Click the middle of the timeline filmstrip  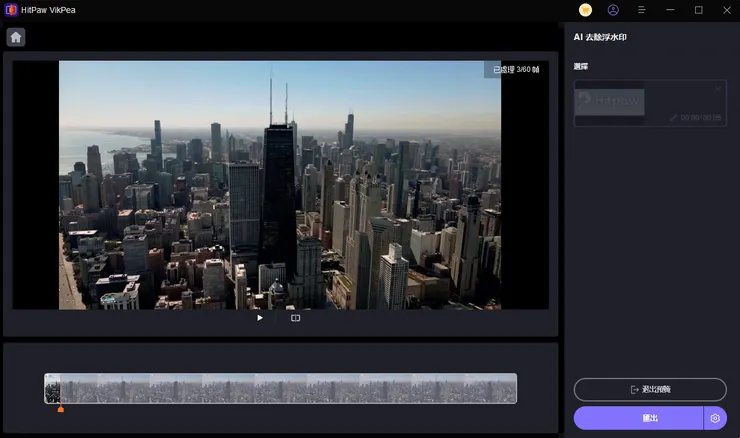click(280, 388)
